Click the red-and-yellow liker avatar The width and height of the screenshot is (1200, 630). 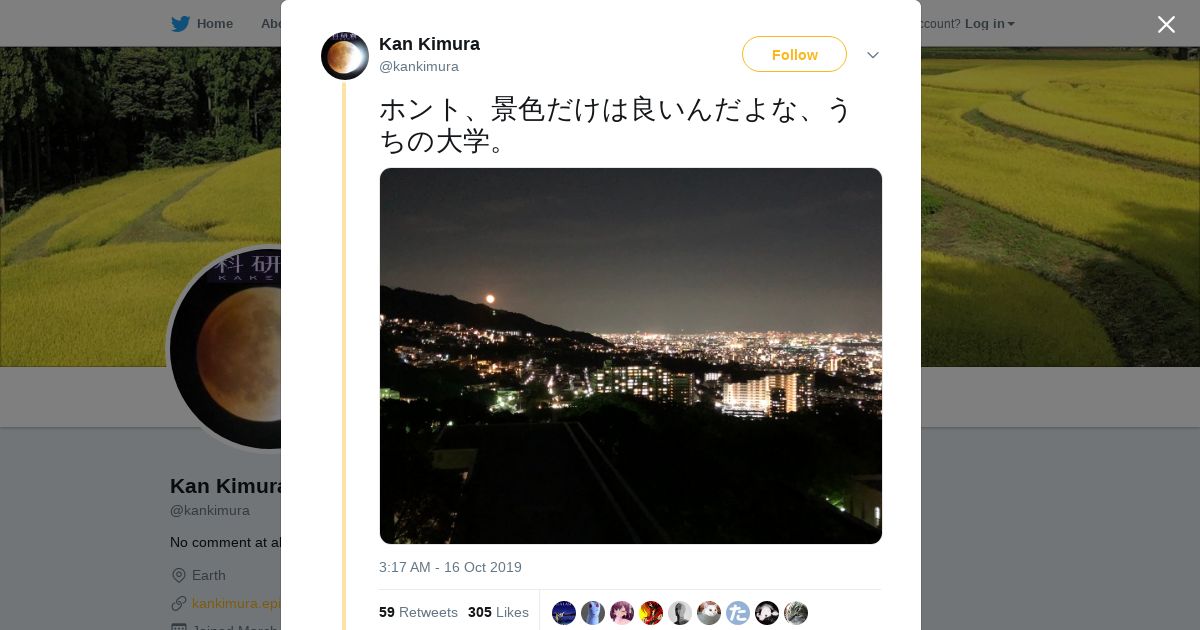[x=651, y=613]
